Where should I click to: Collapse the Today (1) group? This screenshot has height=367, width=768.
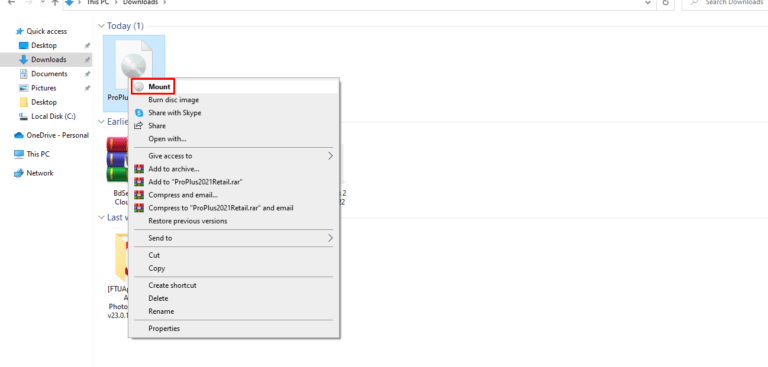102,26
